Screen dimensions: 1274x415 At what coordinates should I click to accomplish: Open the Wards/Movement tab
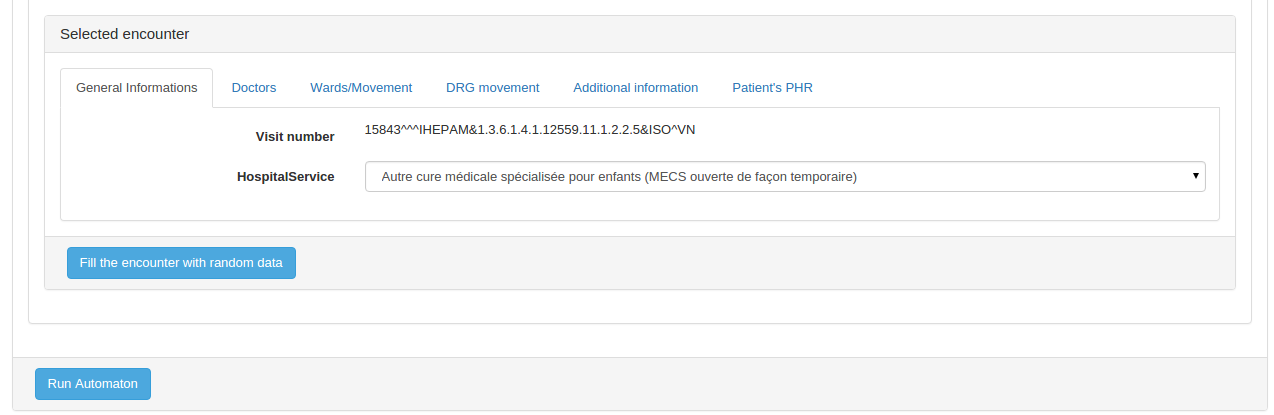pos(361,88)
